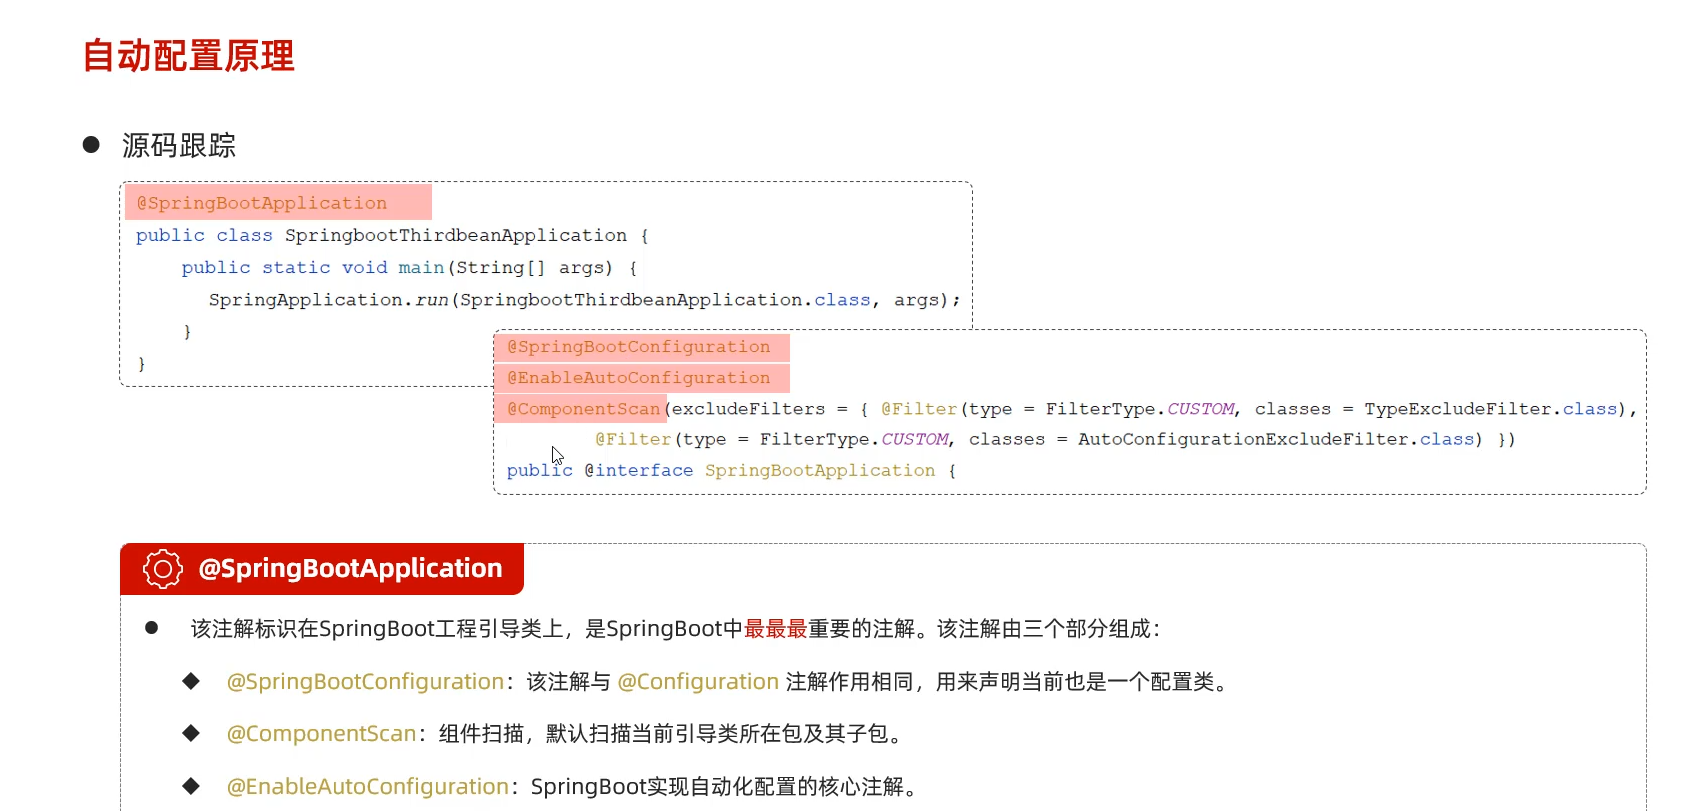Click the slide title 自动配置原理
1687x811 pixels.
pyautogui.click(x=188, y=56)
